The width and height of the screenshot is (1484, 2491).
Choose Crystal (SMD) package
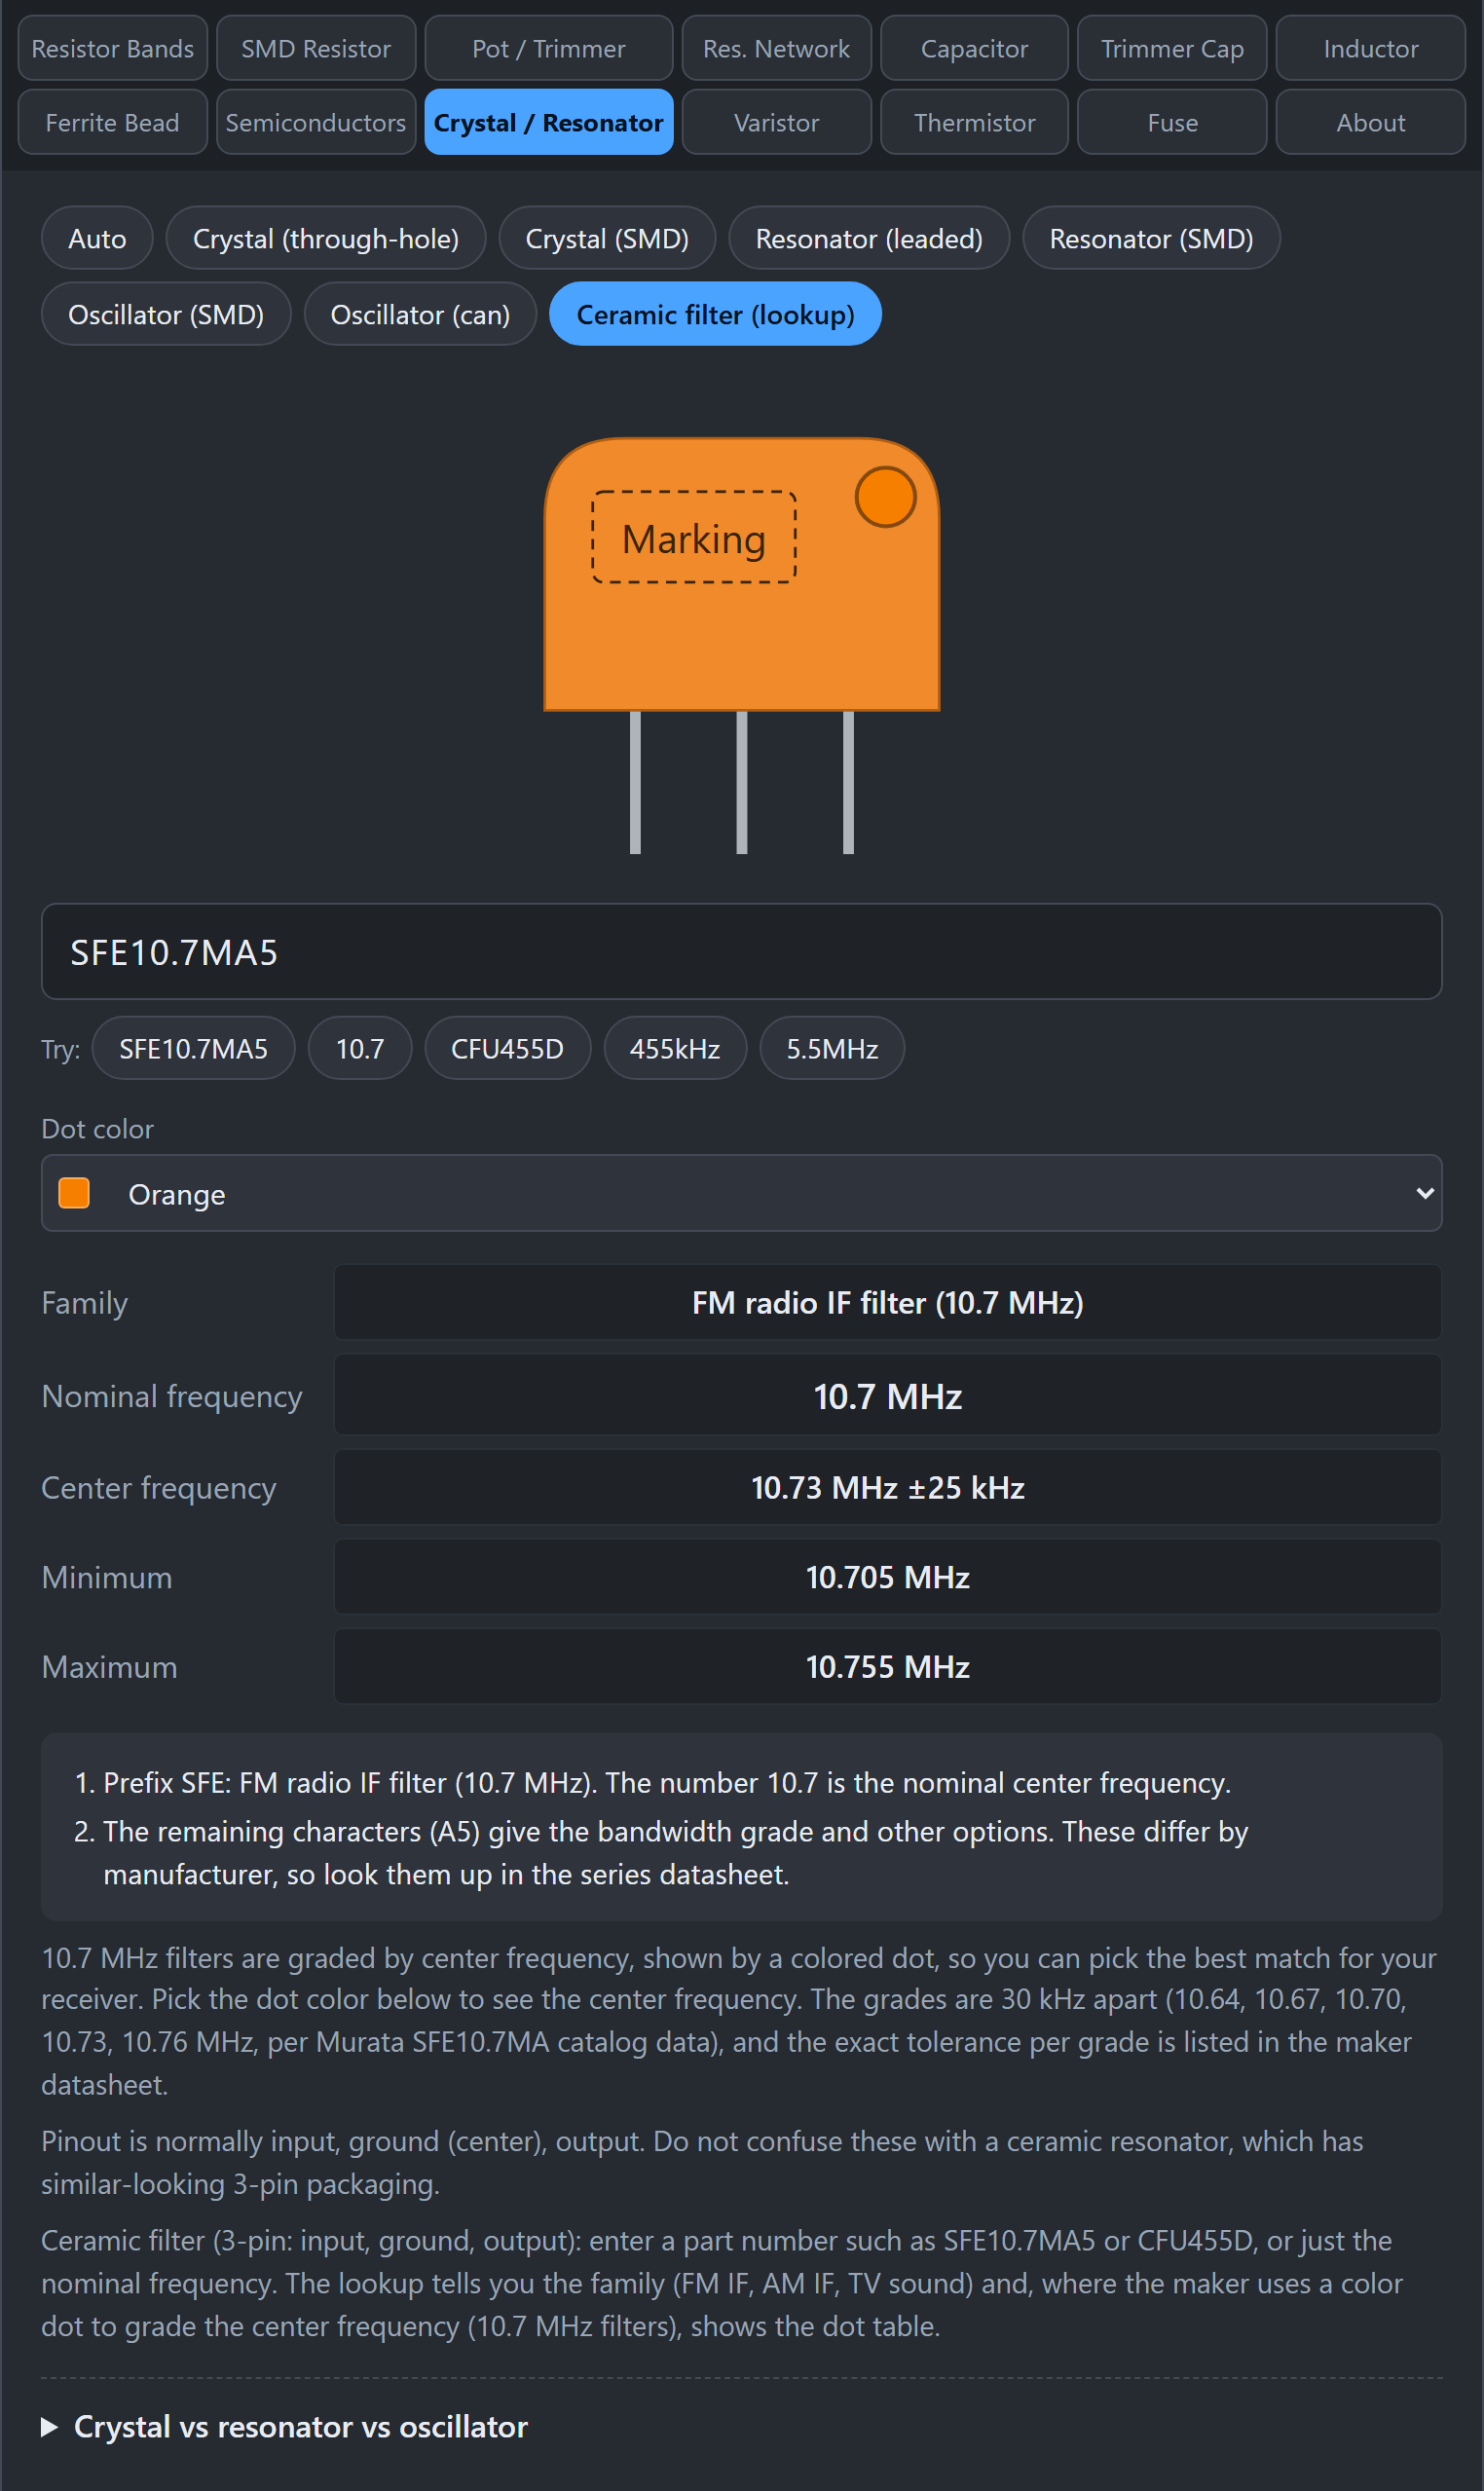(607, 238)
